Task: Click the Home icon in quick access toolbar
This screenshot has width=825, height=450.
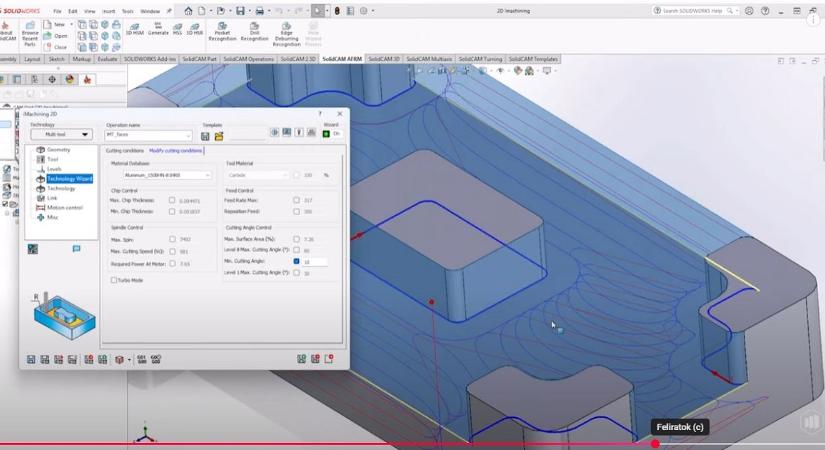Action: coord(188,11)
